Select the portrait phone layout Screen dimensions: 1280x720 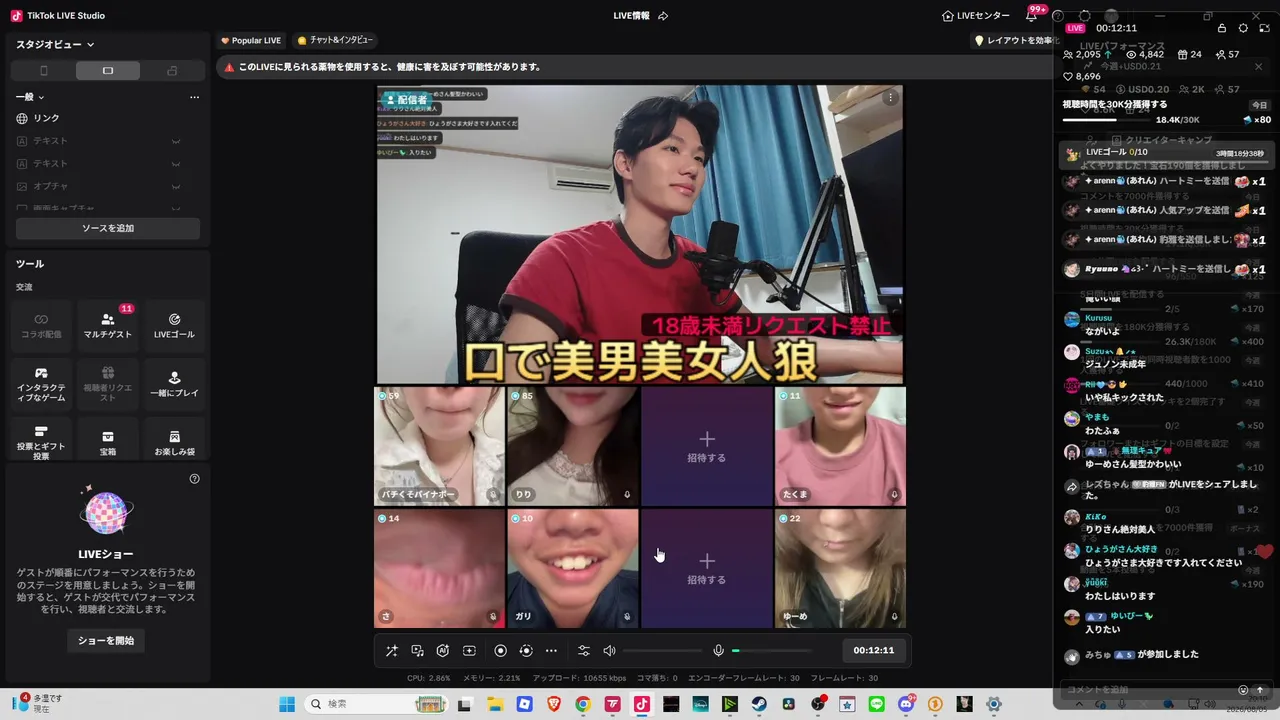click(x=43, y=71)
